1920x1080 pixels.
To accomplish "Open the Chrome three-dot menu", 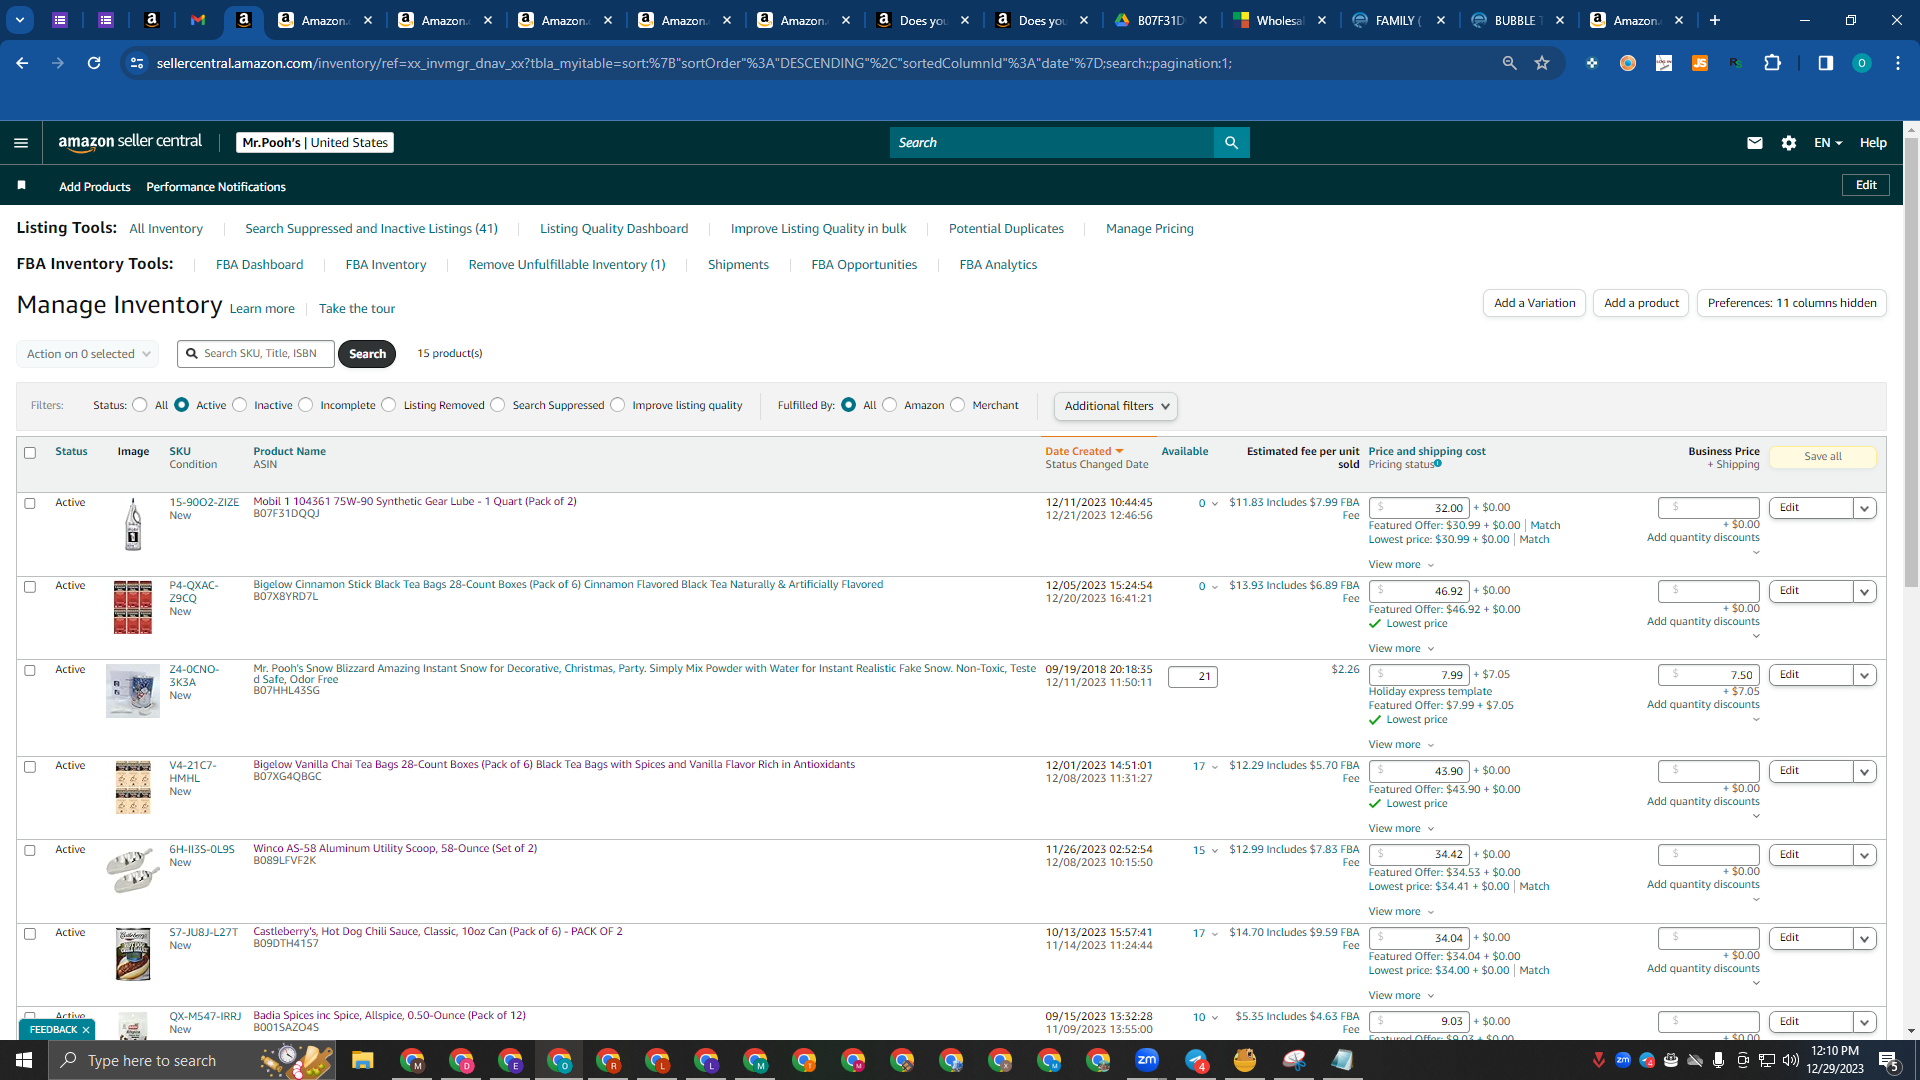I will point(1898,63).
